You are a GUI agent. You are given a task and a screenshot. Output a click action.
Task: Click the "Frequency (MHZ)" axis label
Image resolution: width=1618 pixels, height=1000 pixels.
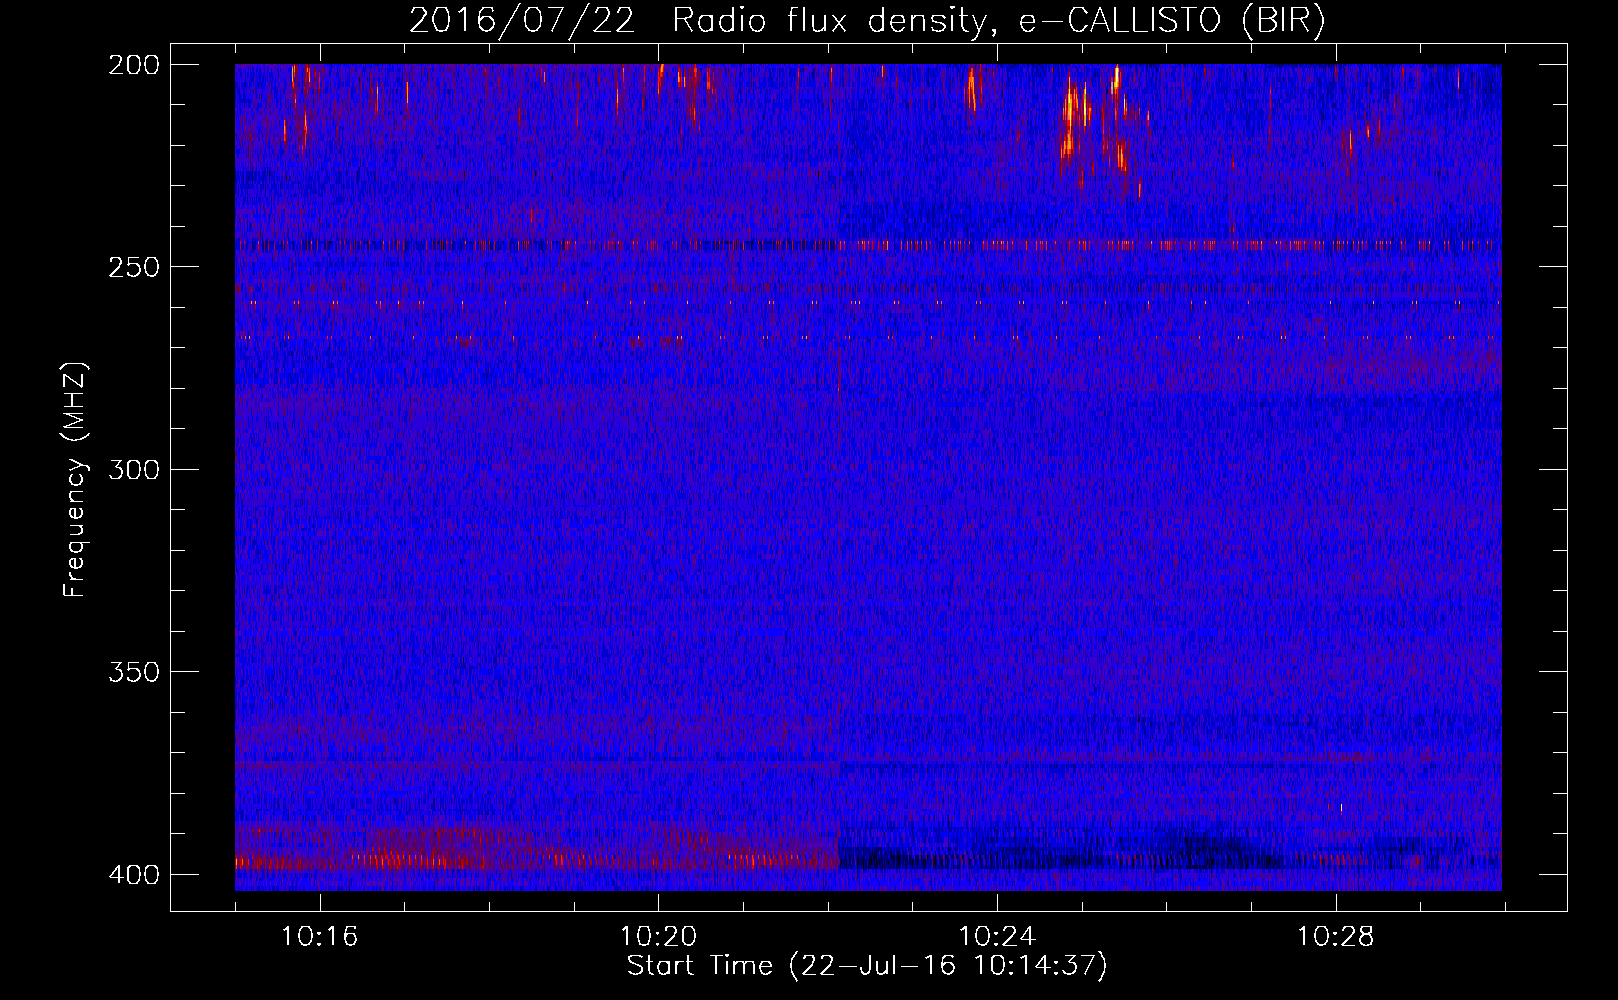pyautogui.click(x=75, y=480)
